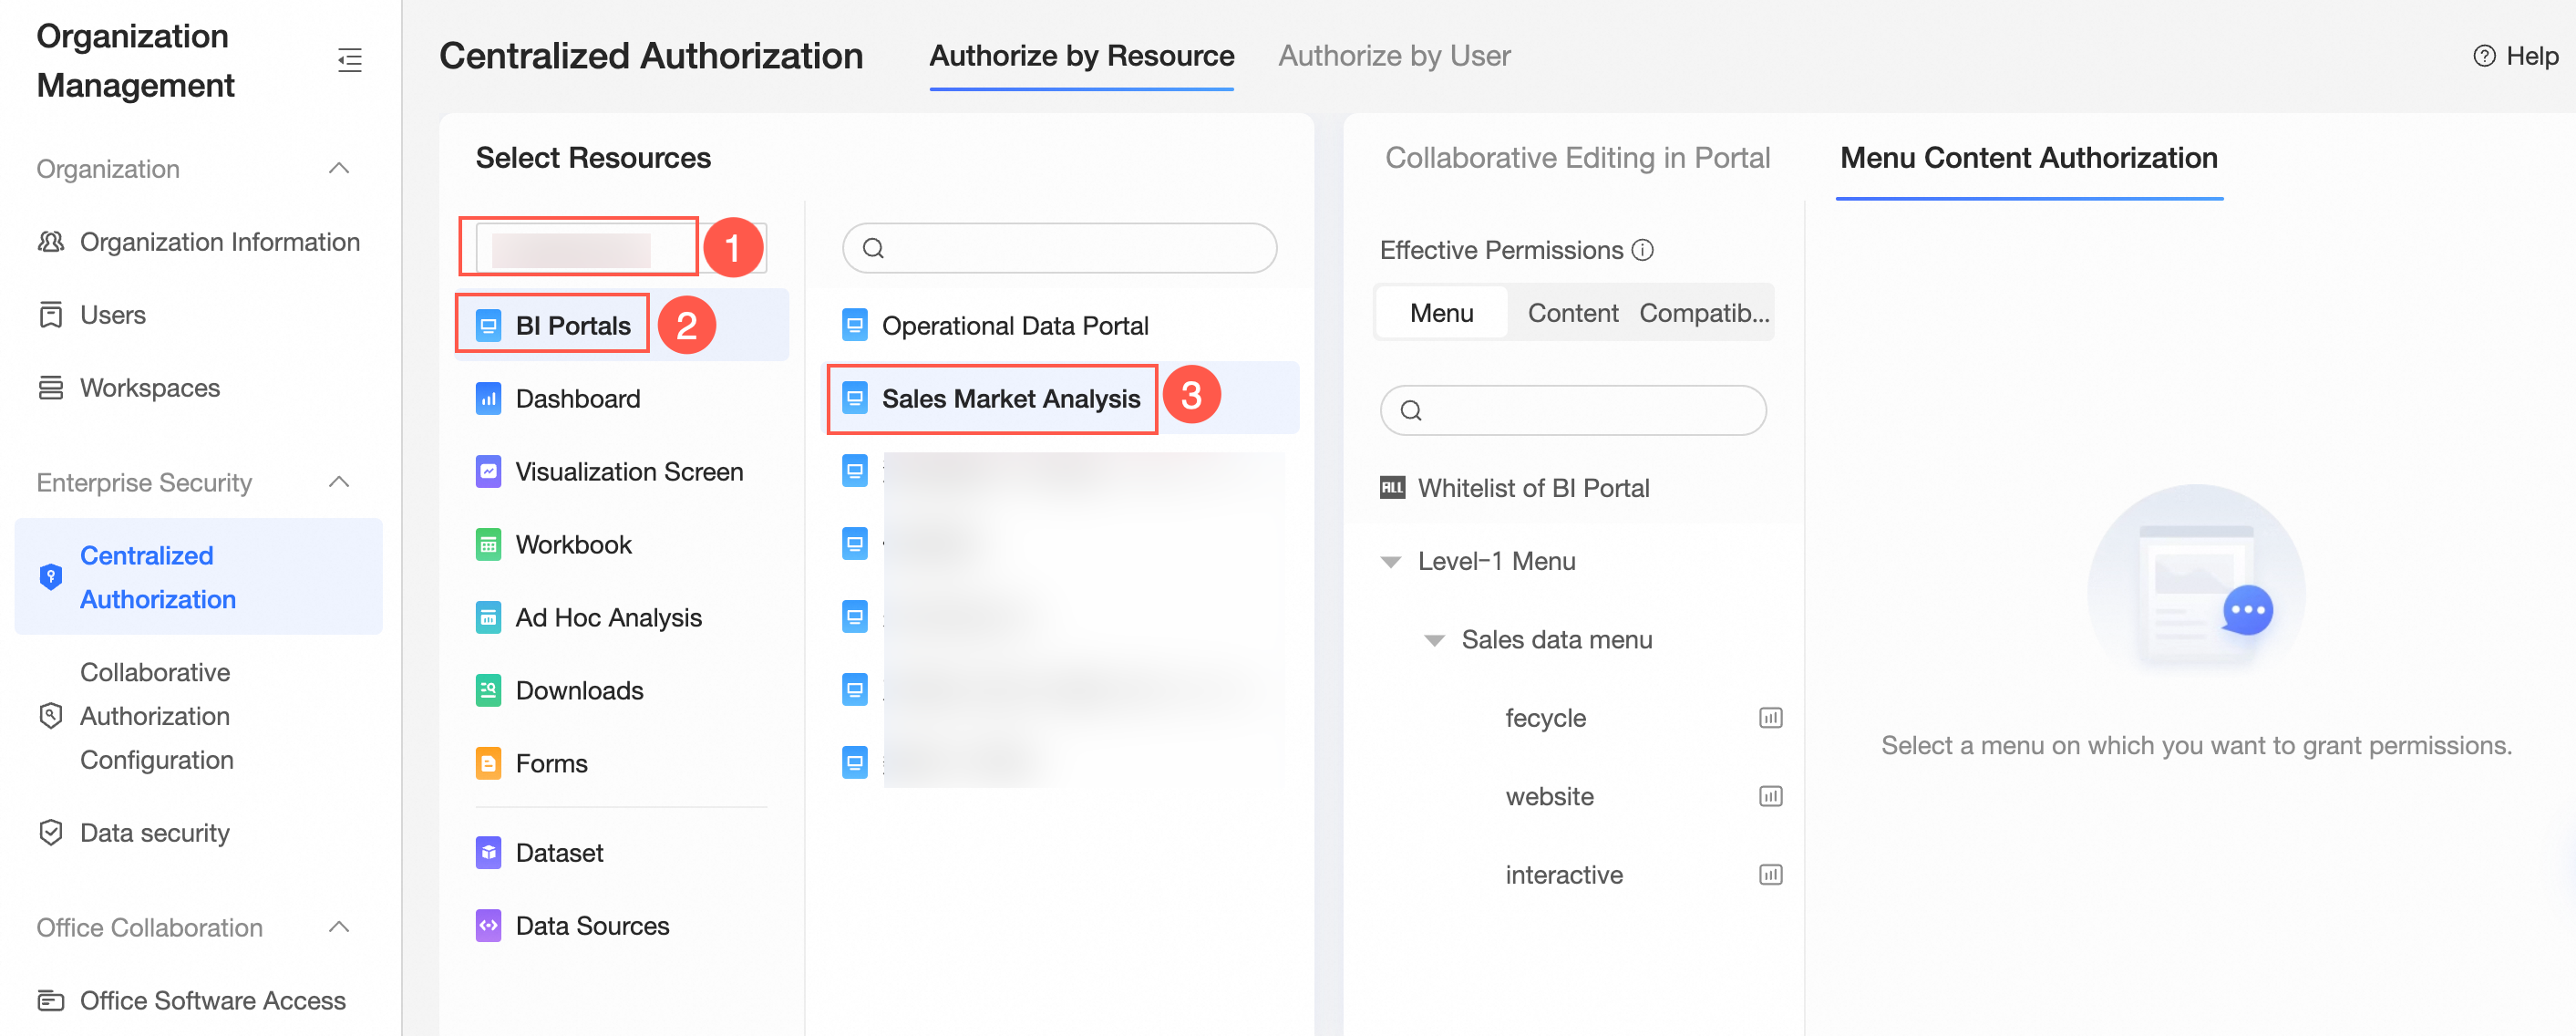
Task: Collapse the sidebar with the menu fold icon
Action: 349,60
